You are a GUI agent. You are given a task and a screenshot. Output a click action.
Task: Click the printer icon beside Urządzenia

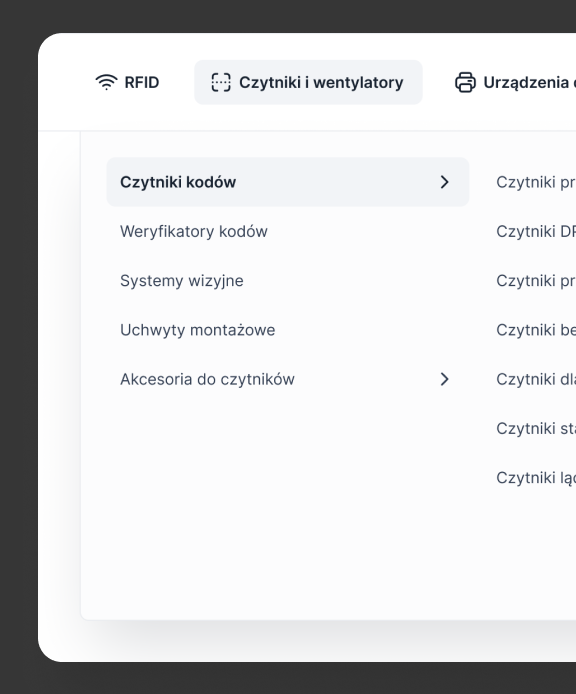pyautogui.click(x=465, y=82)
